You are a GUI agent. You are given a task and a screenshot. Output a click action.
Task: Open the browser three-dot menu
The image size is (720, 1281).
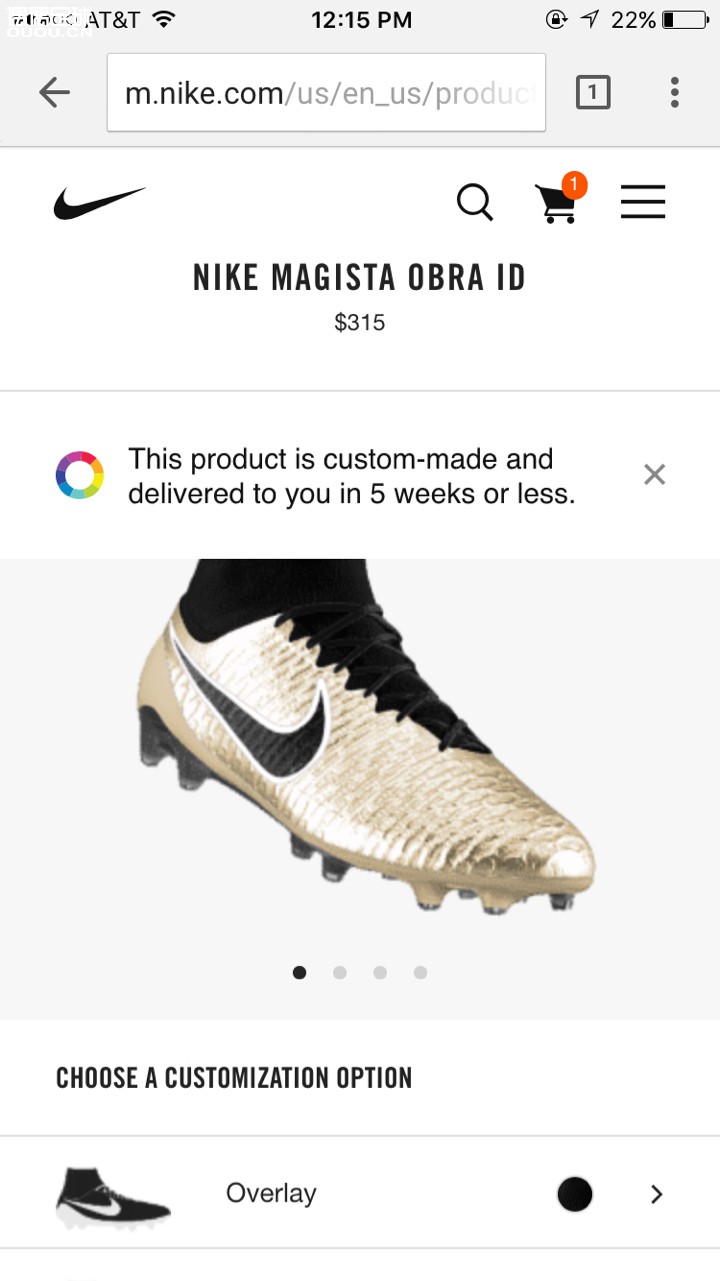tap(675, 93)
